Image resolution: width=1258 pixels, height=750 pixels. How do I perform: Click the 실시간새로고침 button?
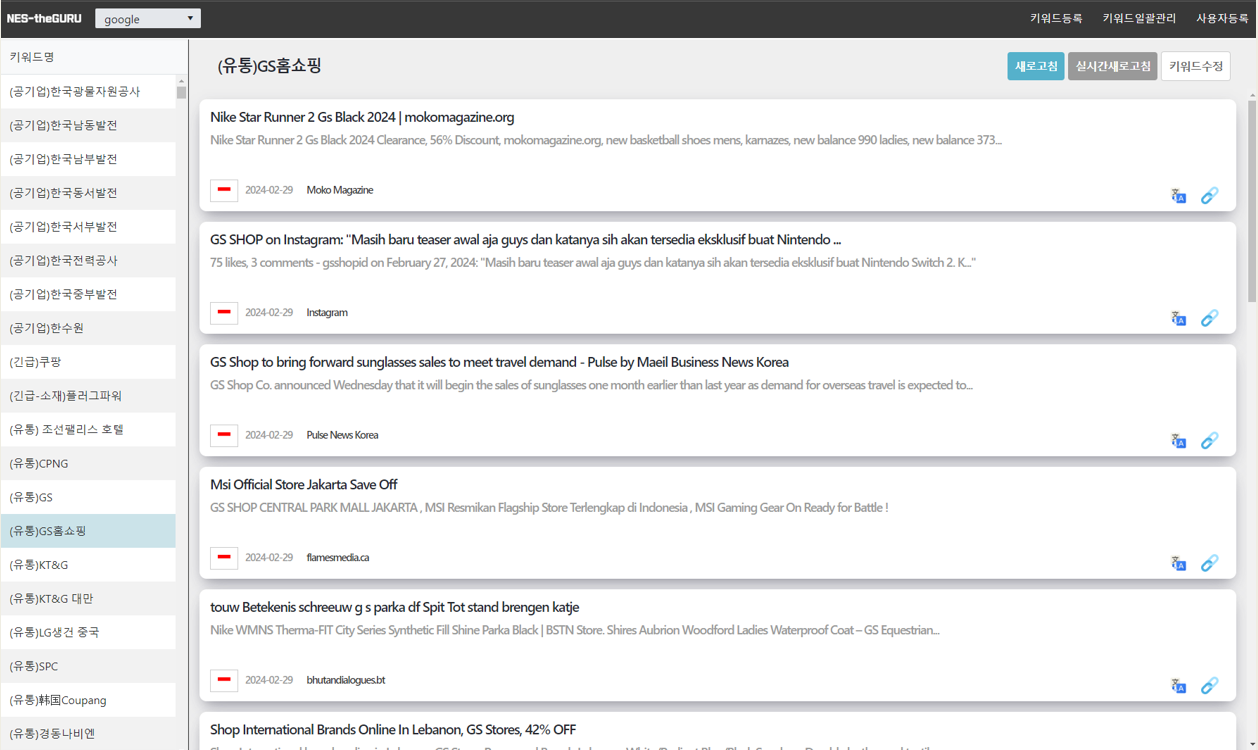1112,66
